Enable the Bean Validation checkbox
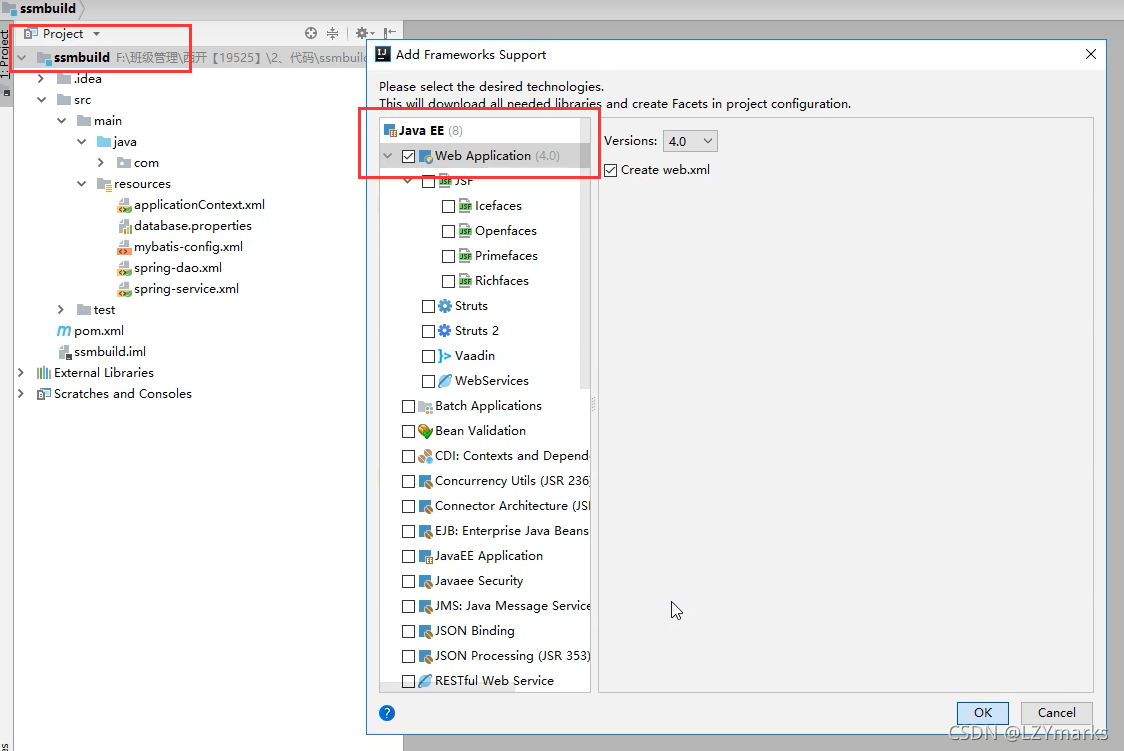 click(x=409, y=431)
